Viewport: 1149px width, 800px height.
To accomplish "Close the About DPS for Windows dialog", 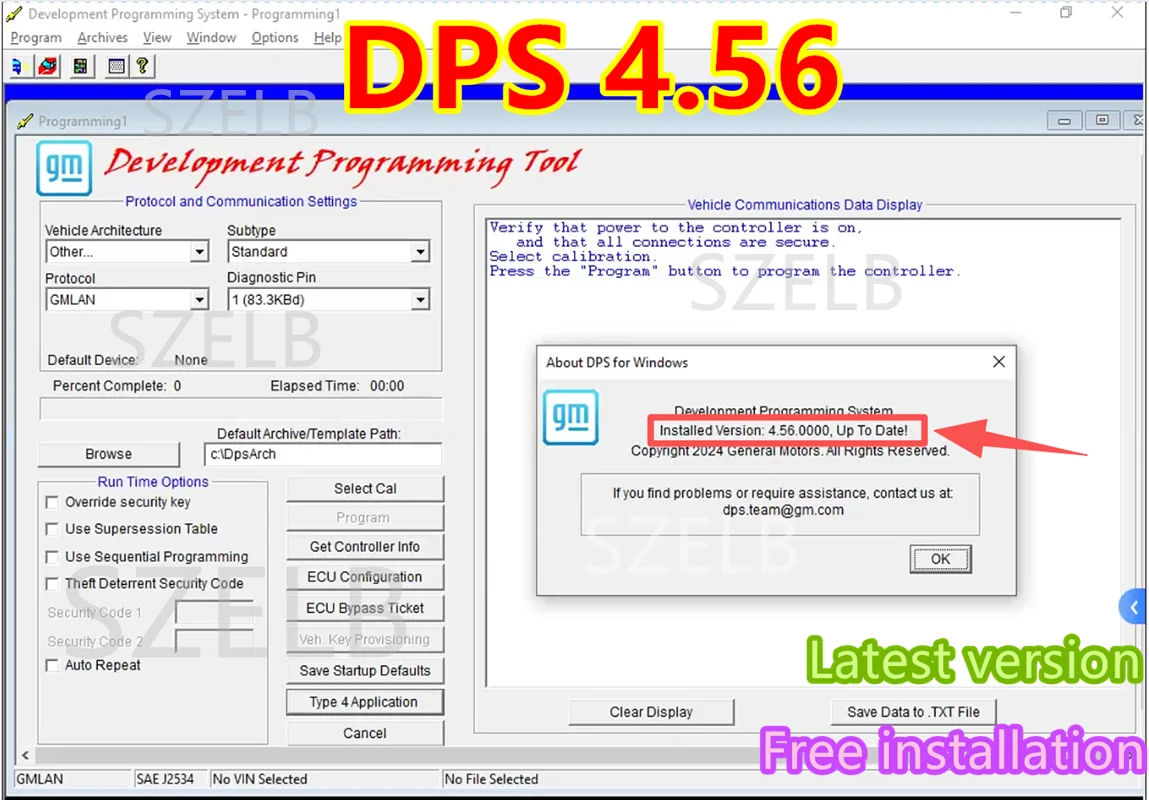I will (998, 362).
